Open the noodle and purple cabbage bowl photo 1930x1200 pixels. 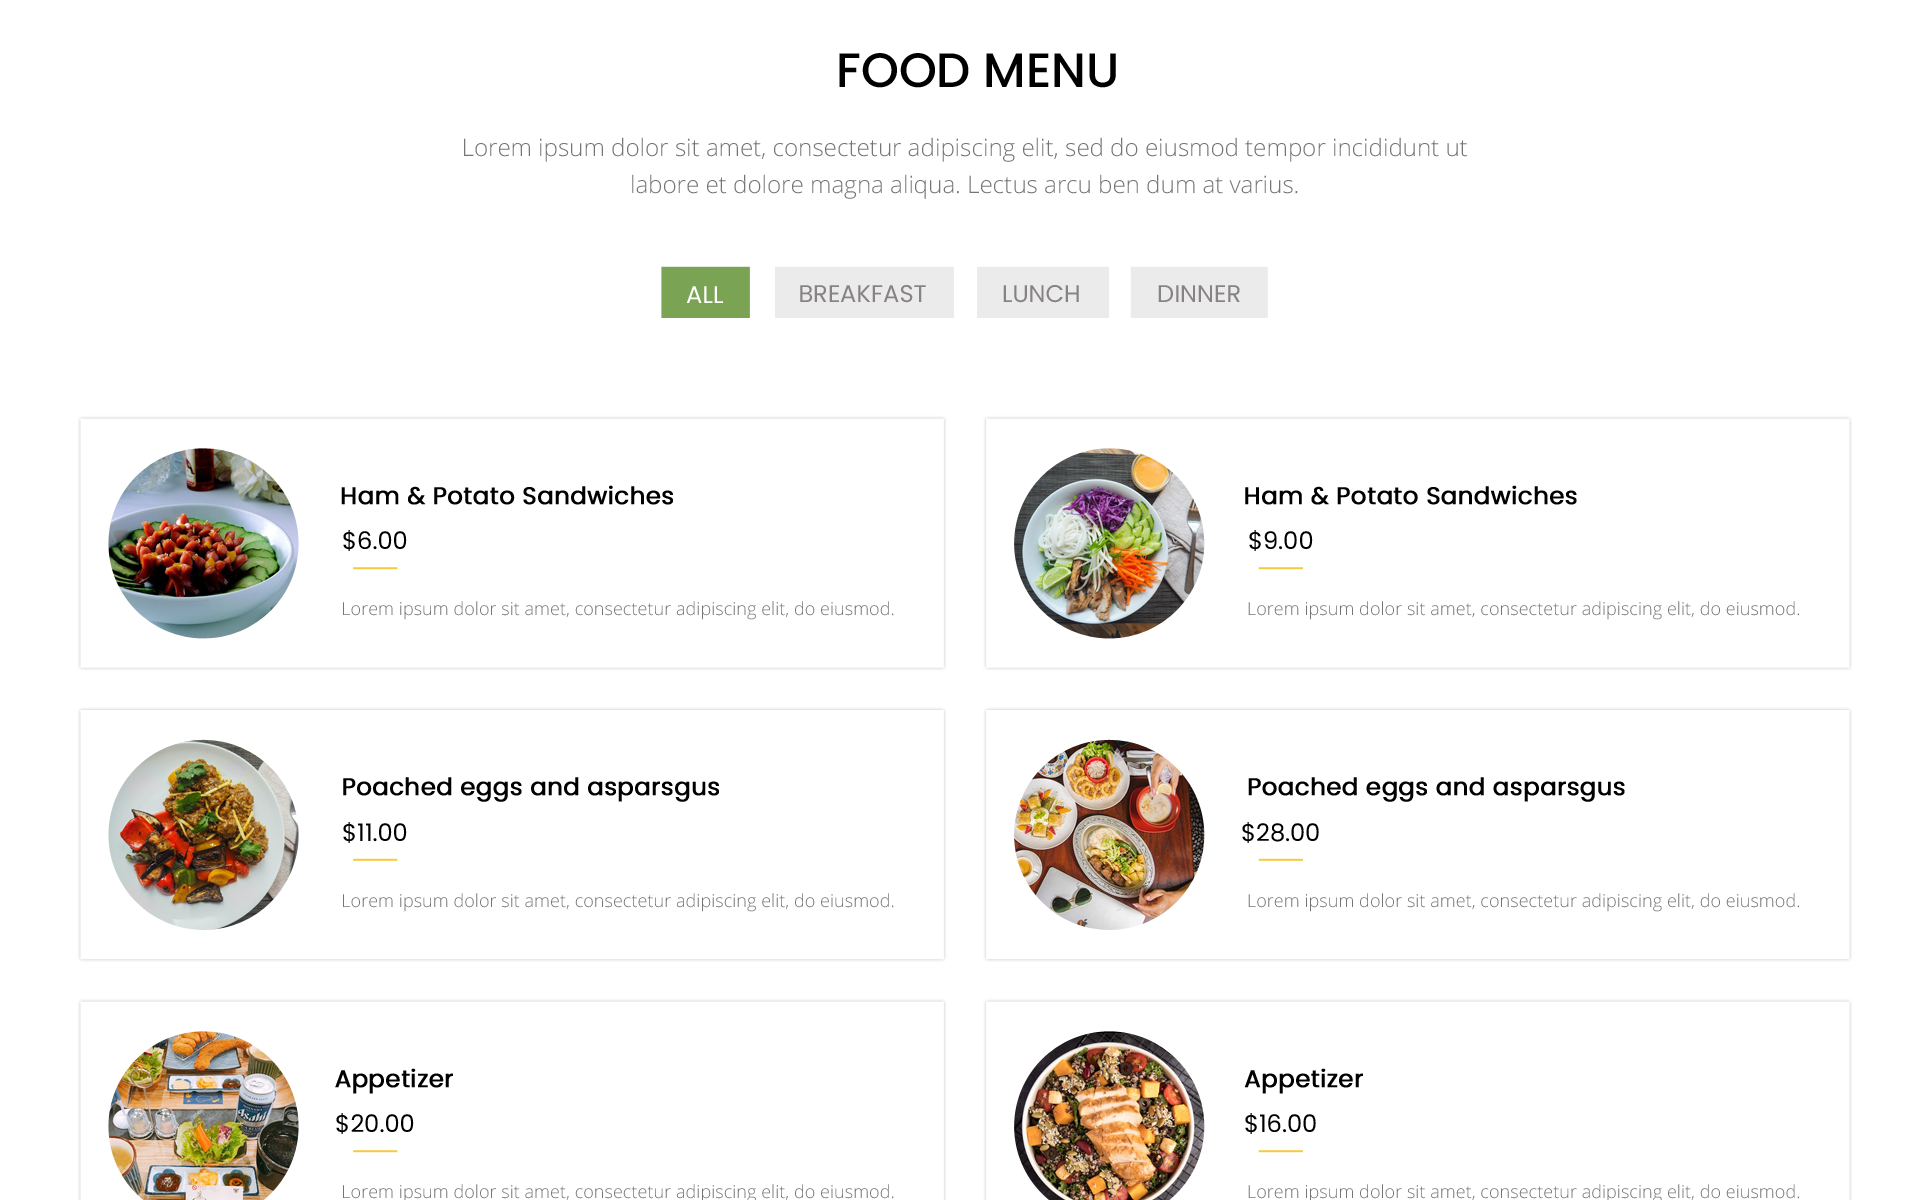click(1108, 543)
